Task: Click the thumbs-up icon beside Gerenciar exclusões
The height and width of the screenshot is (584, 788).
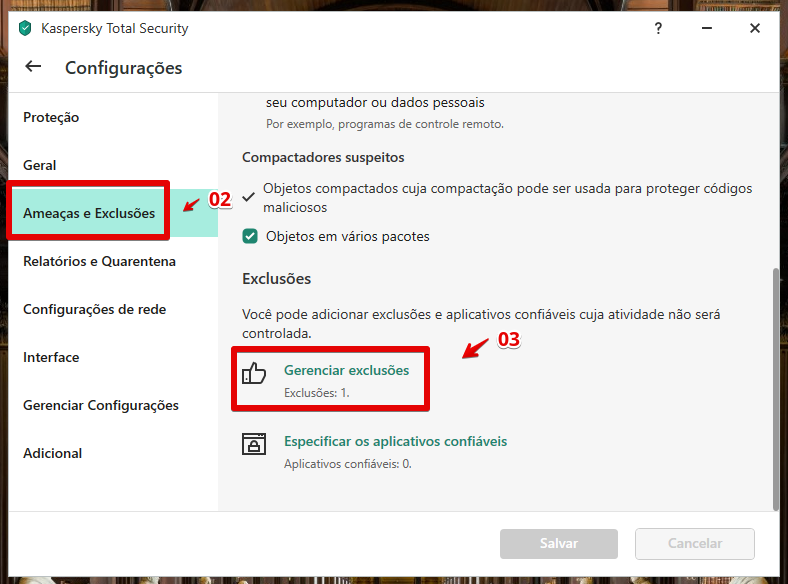Action: [254, 373]
